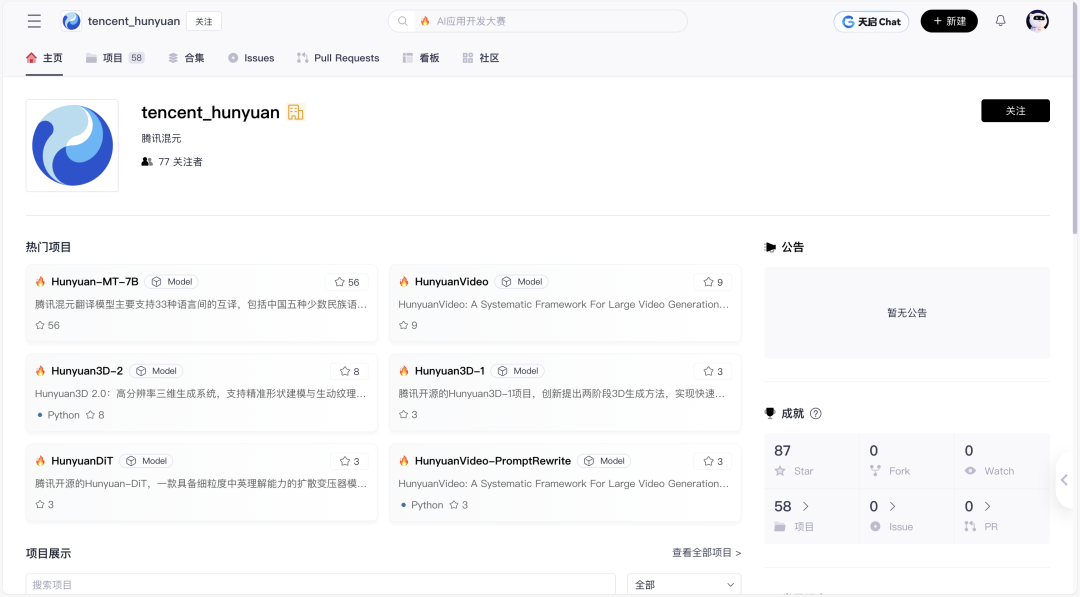Open the HunyuanVideo project title

[451, 282]
